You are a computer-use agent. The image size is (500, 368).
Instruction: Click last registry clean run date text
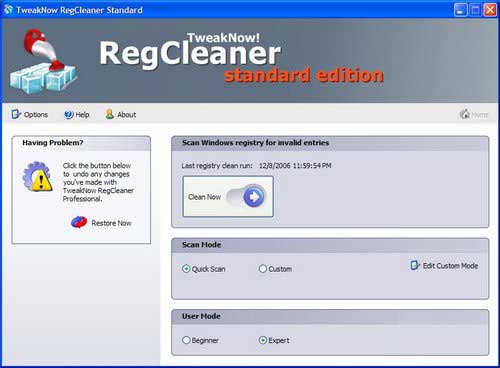(295, 166)
